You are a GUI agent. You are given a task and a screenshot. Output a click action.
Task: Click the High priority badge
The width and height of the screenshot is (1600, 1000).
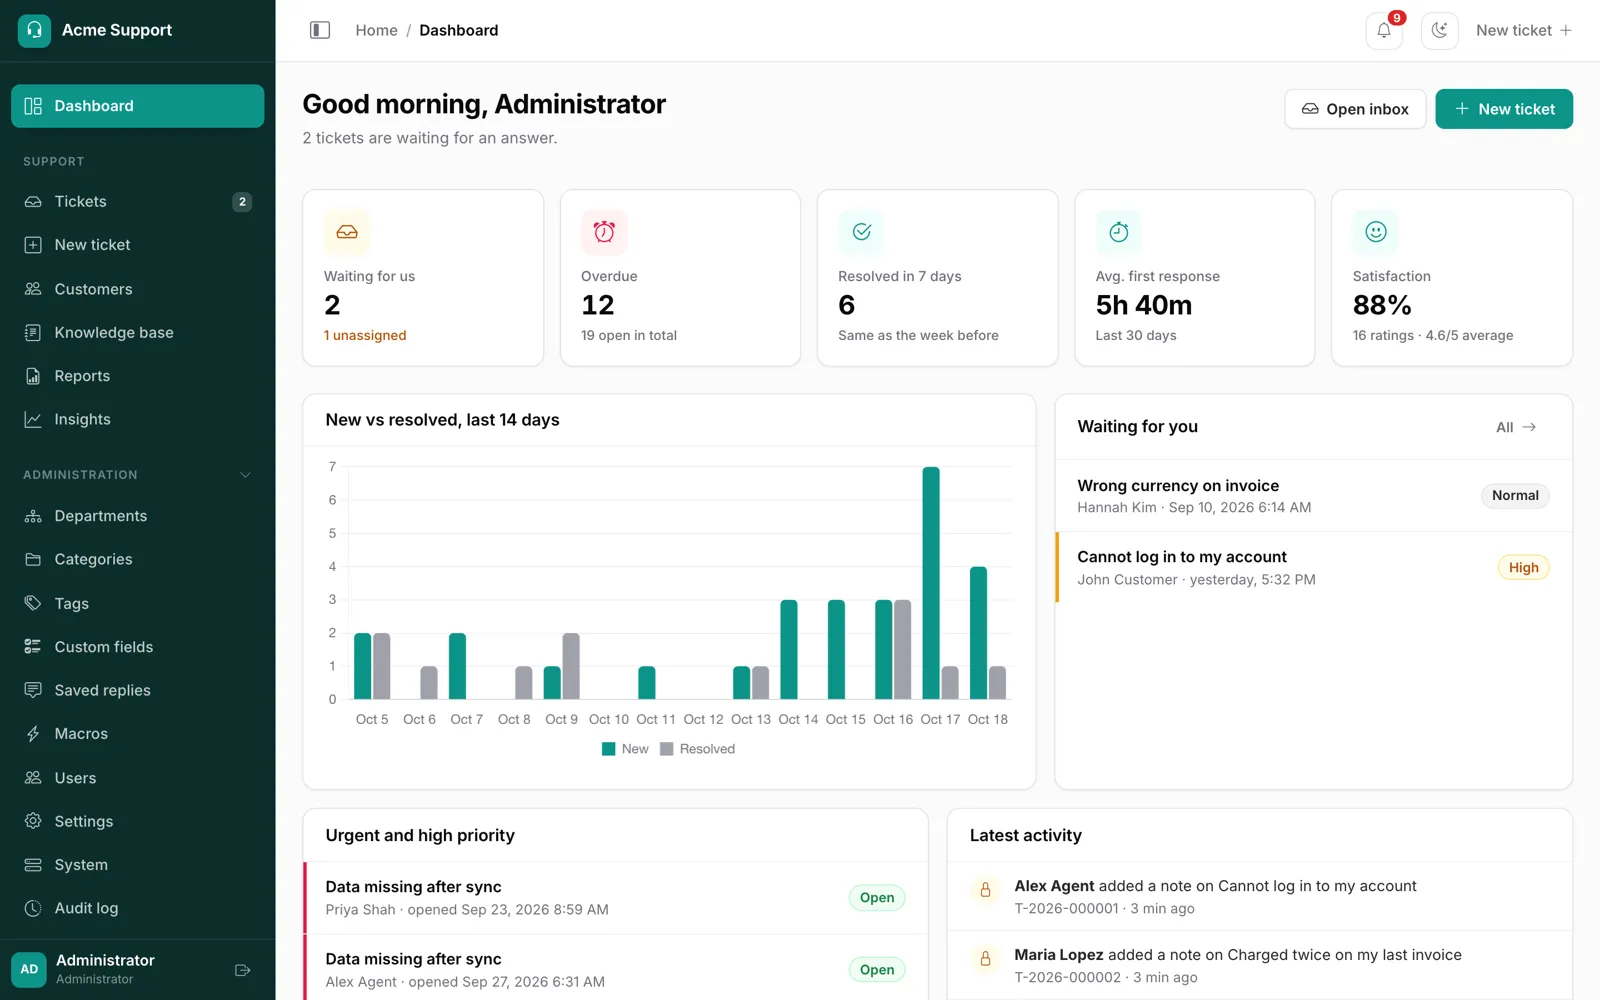point(1523,567)
